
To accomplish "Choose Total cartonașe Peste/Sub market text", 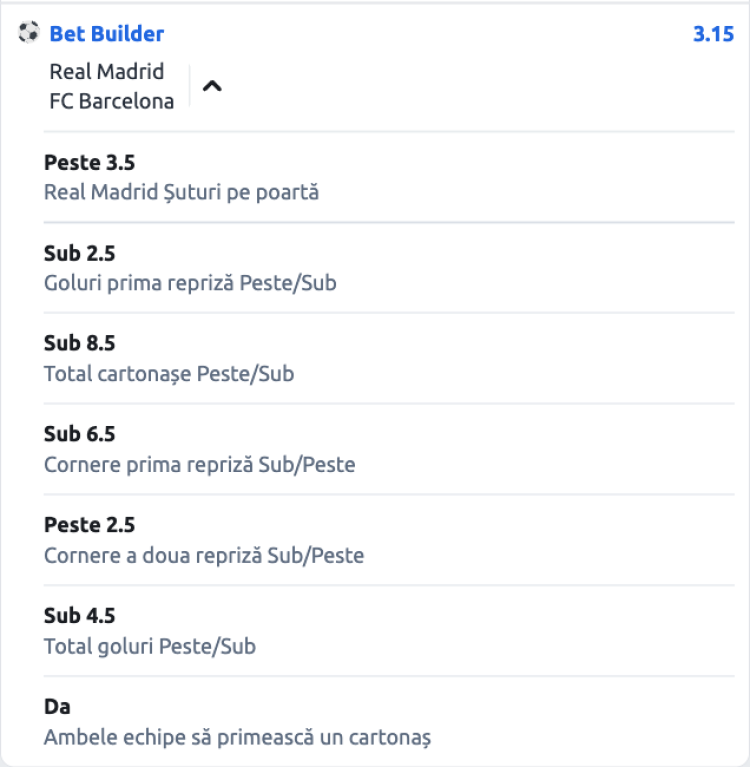I will pos(169,374).
